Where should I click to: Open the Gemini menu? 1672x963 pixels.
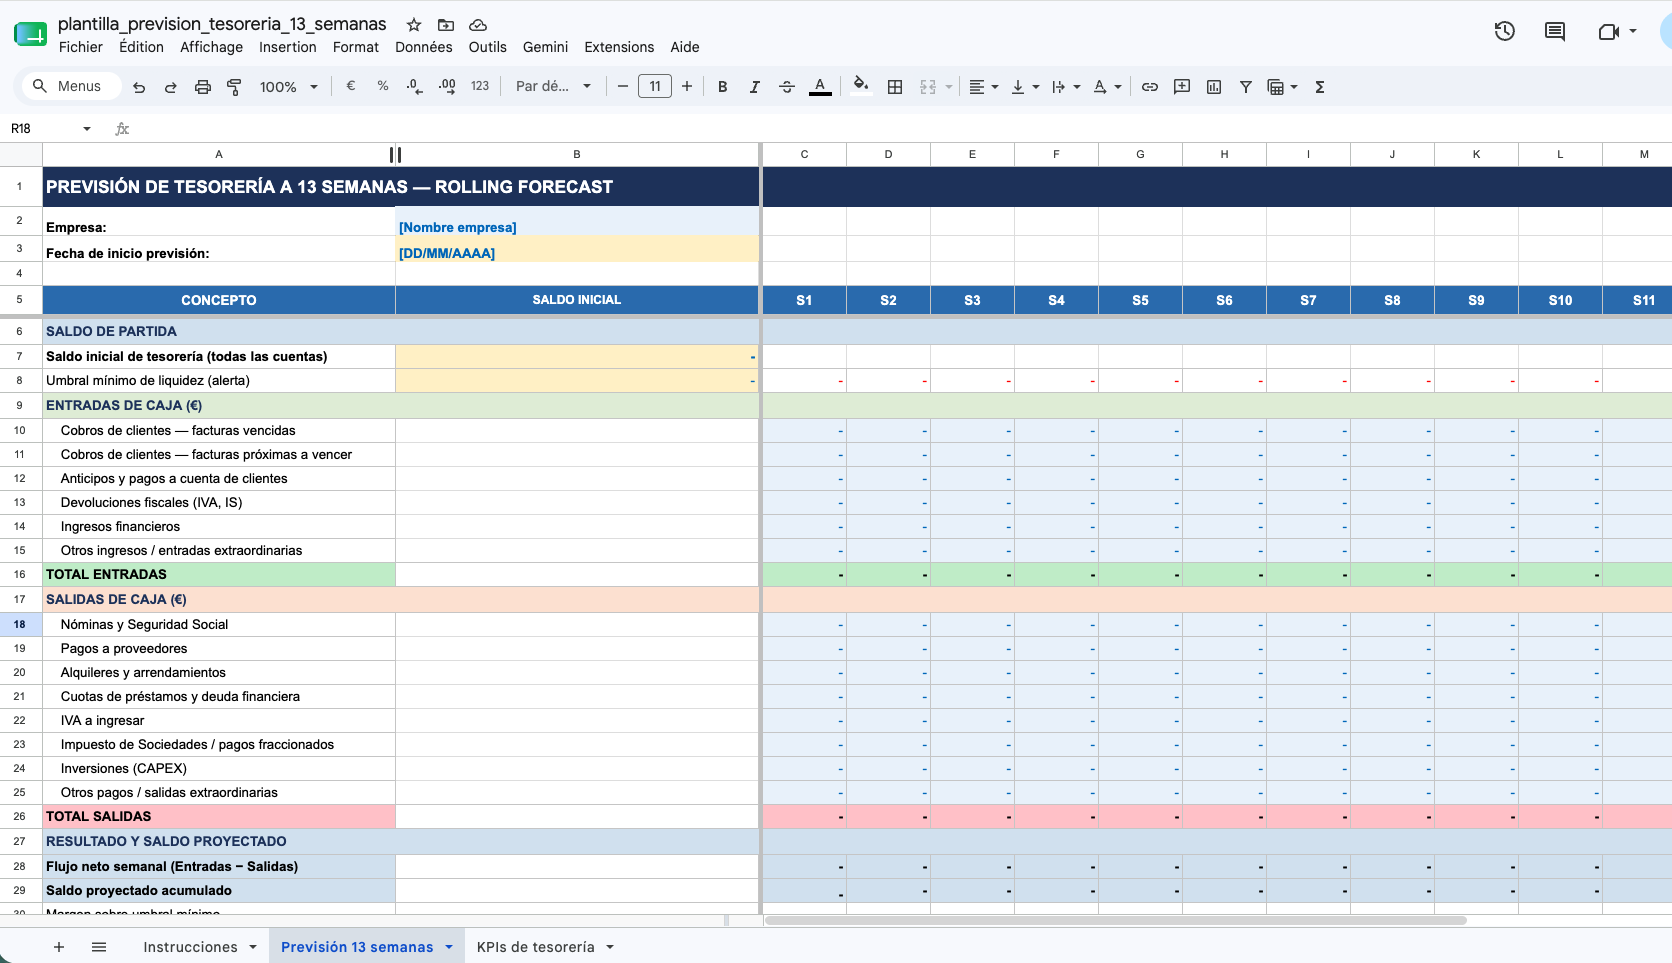(545, 47)
